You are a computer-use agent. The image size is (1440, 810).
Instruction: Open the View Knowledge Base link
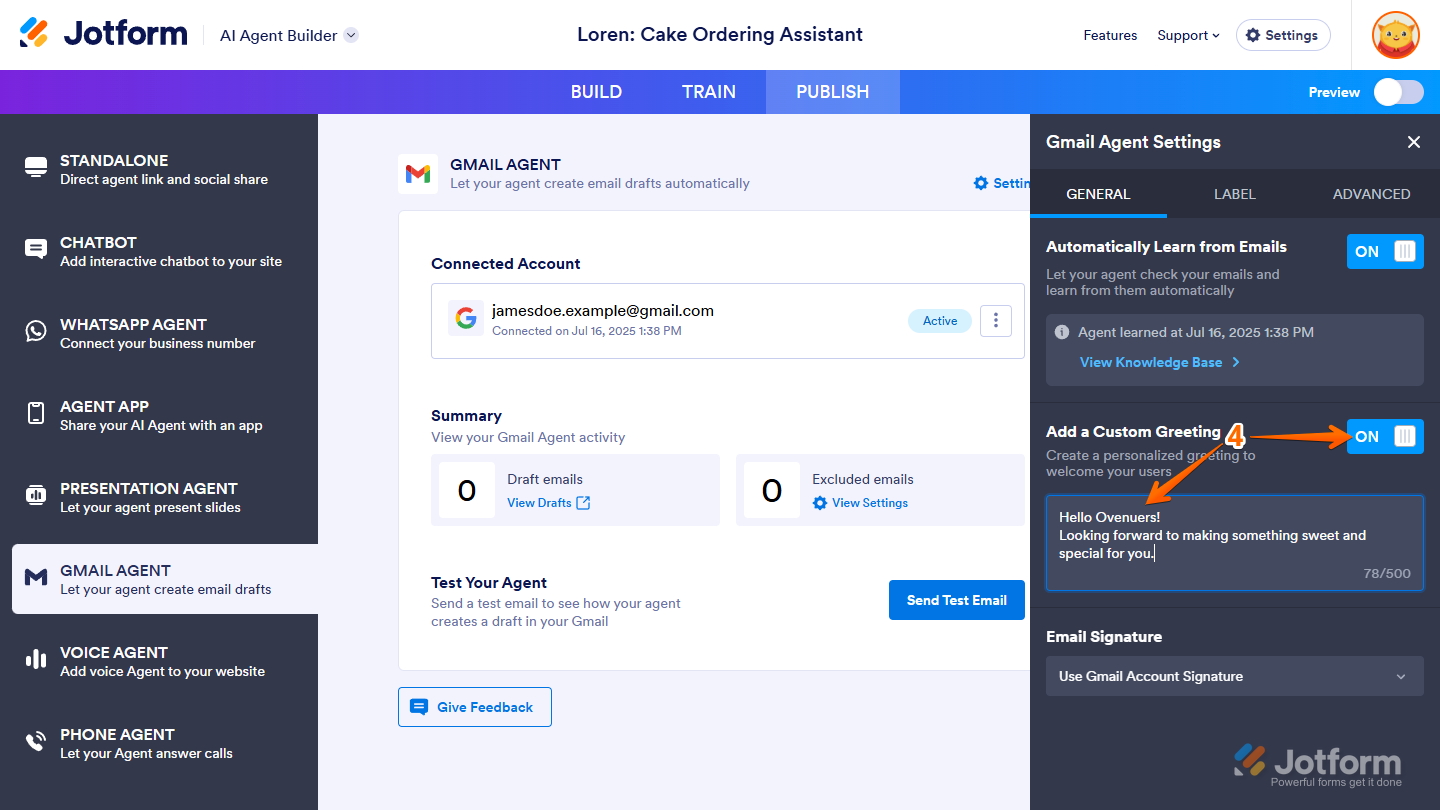pyautogui.click(x=1160, y=362)
